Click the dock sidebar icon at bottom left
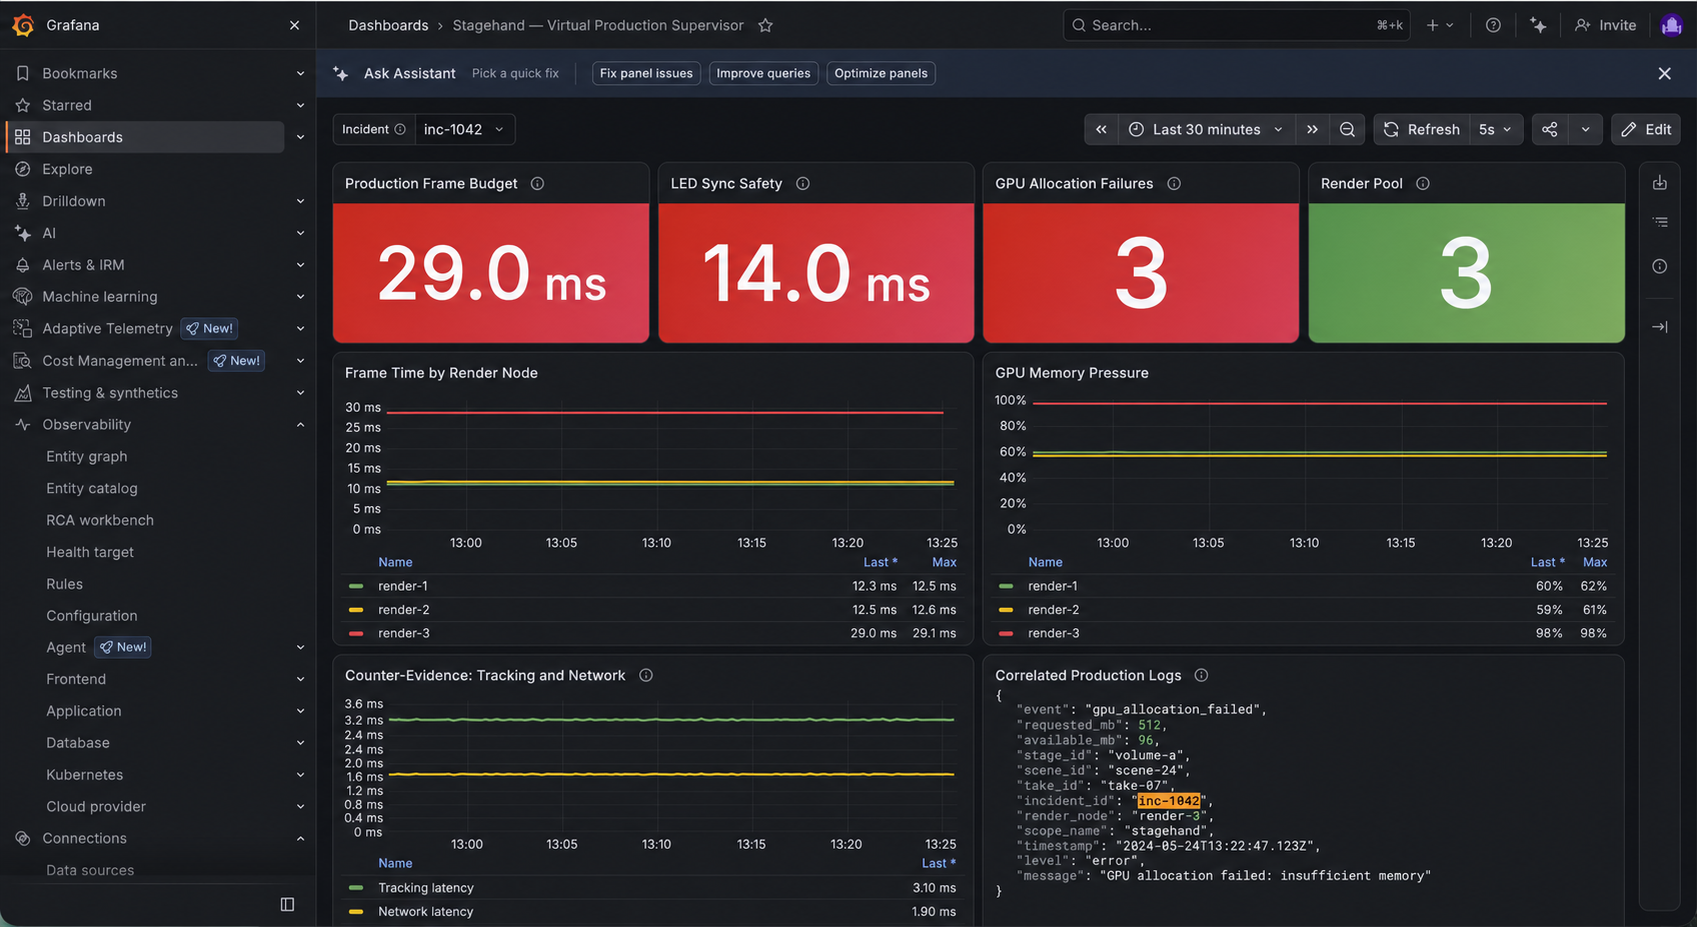The width and height of the screenshot is (1697, 927). [x=287, y=904]
